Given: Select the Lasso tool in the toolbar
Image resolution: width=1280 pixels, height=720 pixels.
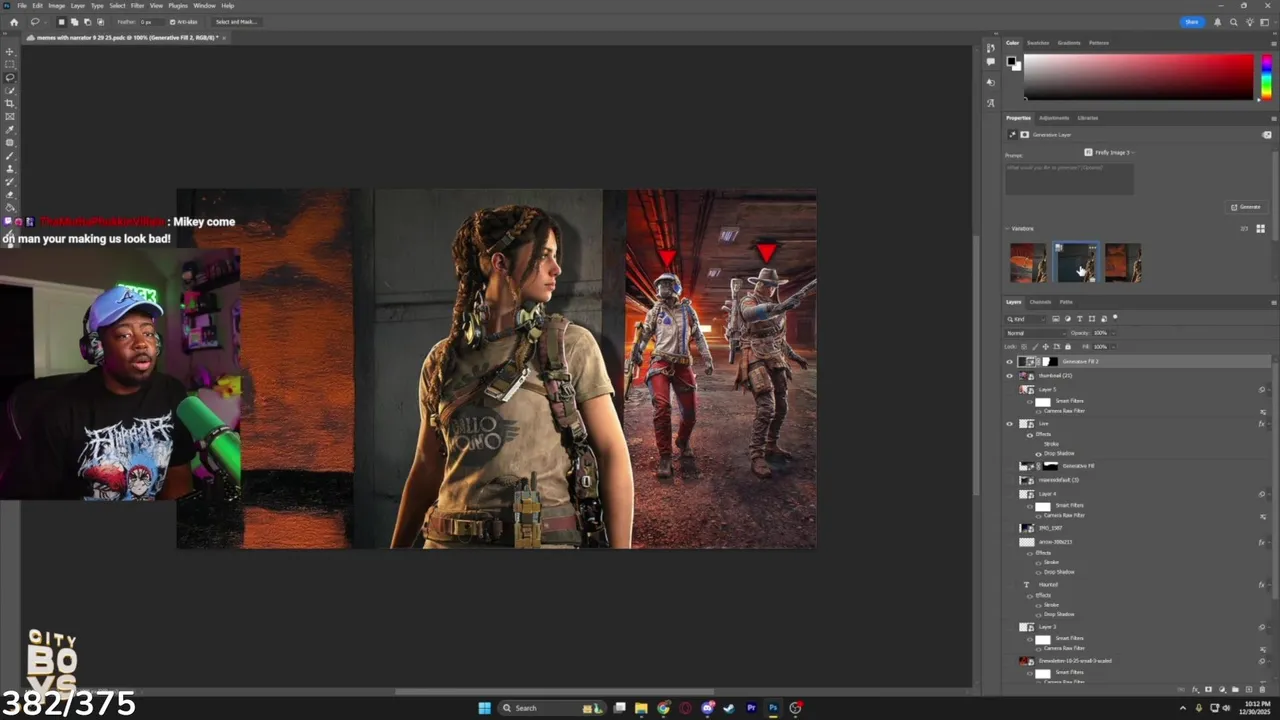Looking at the screenshot, I should [10, 77].
